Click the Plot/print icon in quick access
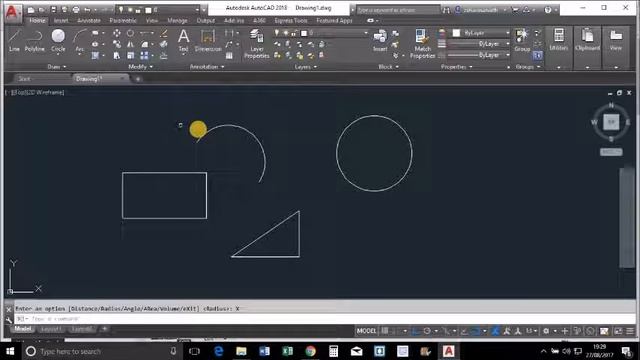This screenshot has width=640, height=360. [x=76, y=10]
